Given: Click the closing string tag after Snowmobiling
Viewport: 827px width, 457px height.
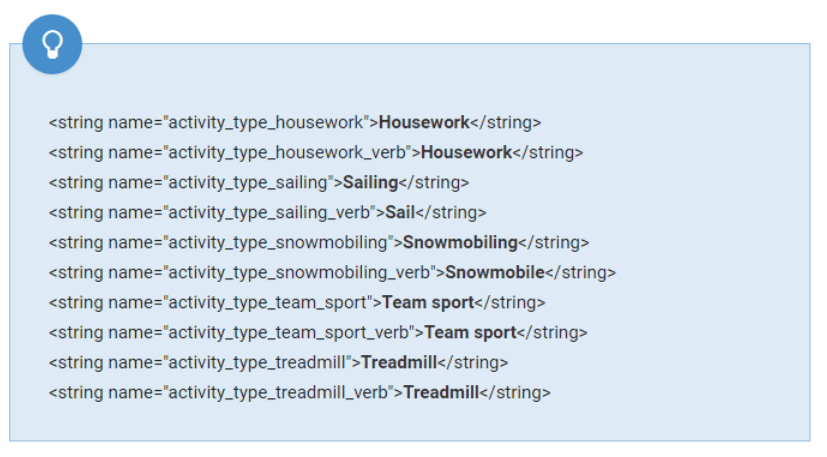Looking at the screenshot, I should [554, 243].
